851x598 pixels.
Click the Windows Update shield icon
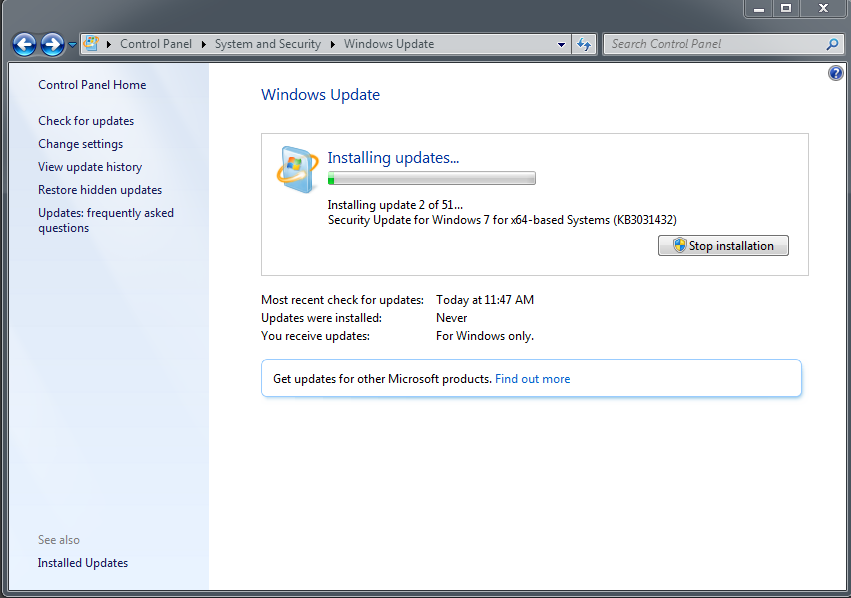297,169
